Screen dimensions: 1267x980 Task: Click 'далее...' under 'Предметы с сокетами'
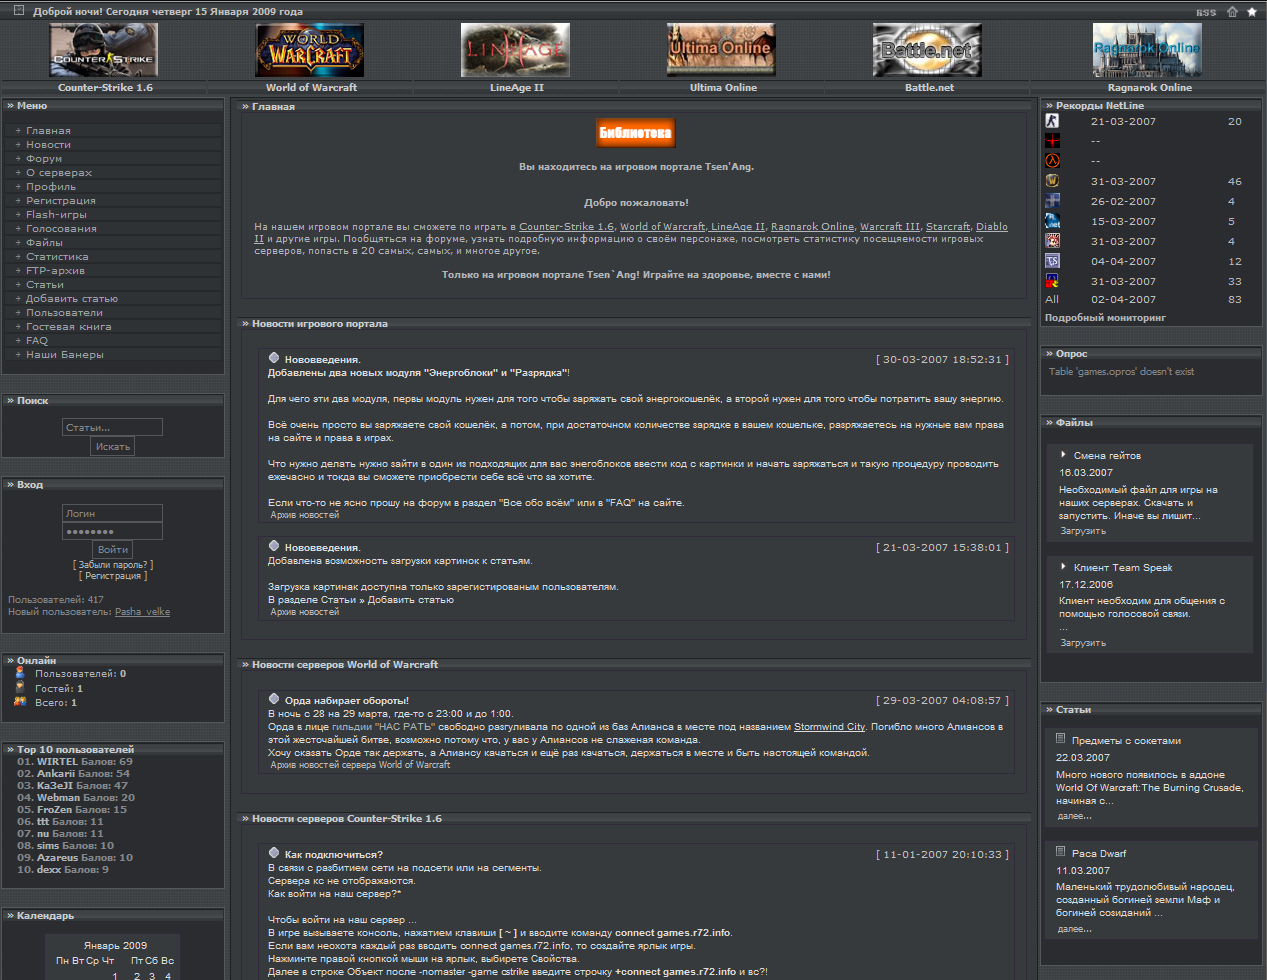pos(1075,816)
